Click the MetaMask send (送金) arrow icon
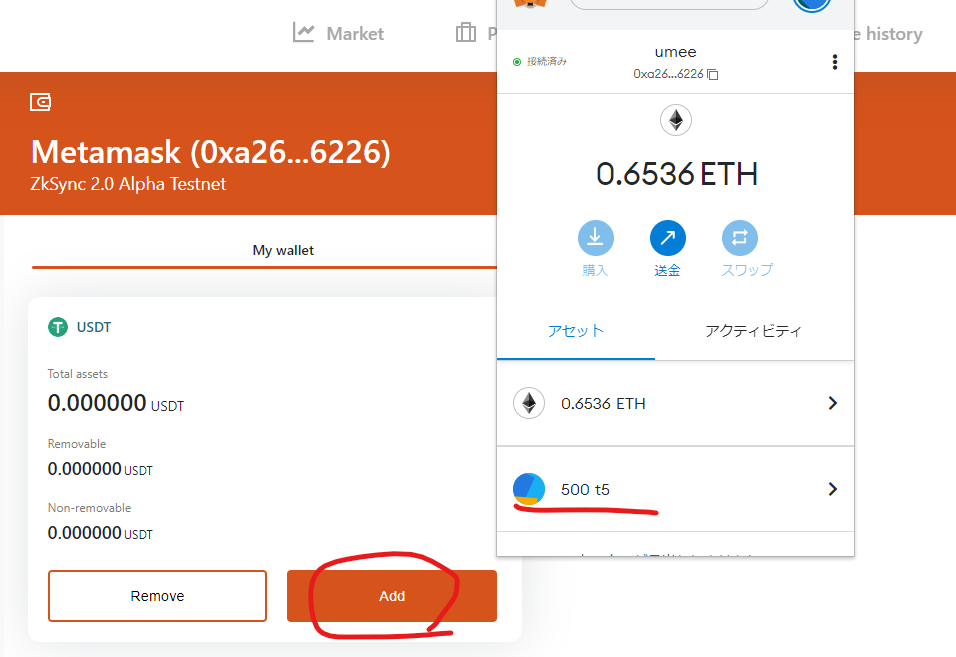Screen dimensions: 956x657 click(668, 238)
